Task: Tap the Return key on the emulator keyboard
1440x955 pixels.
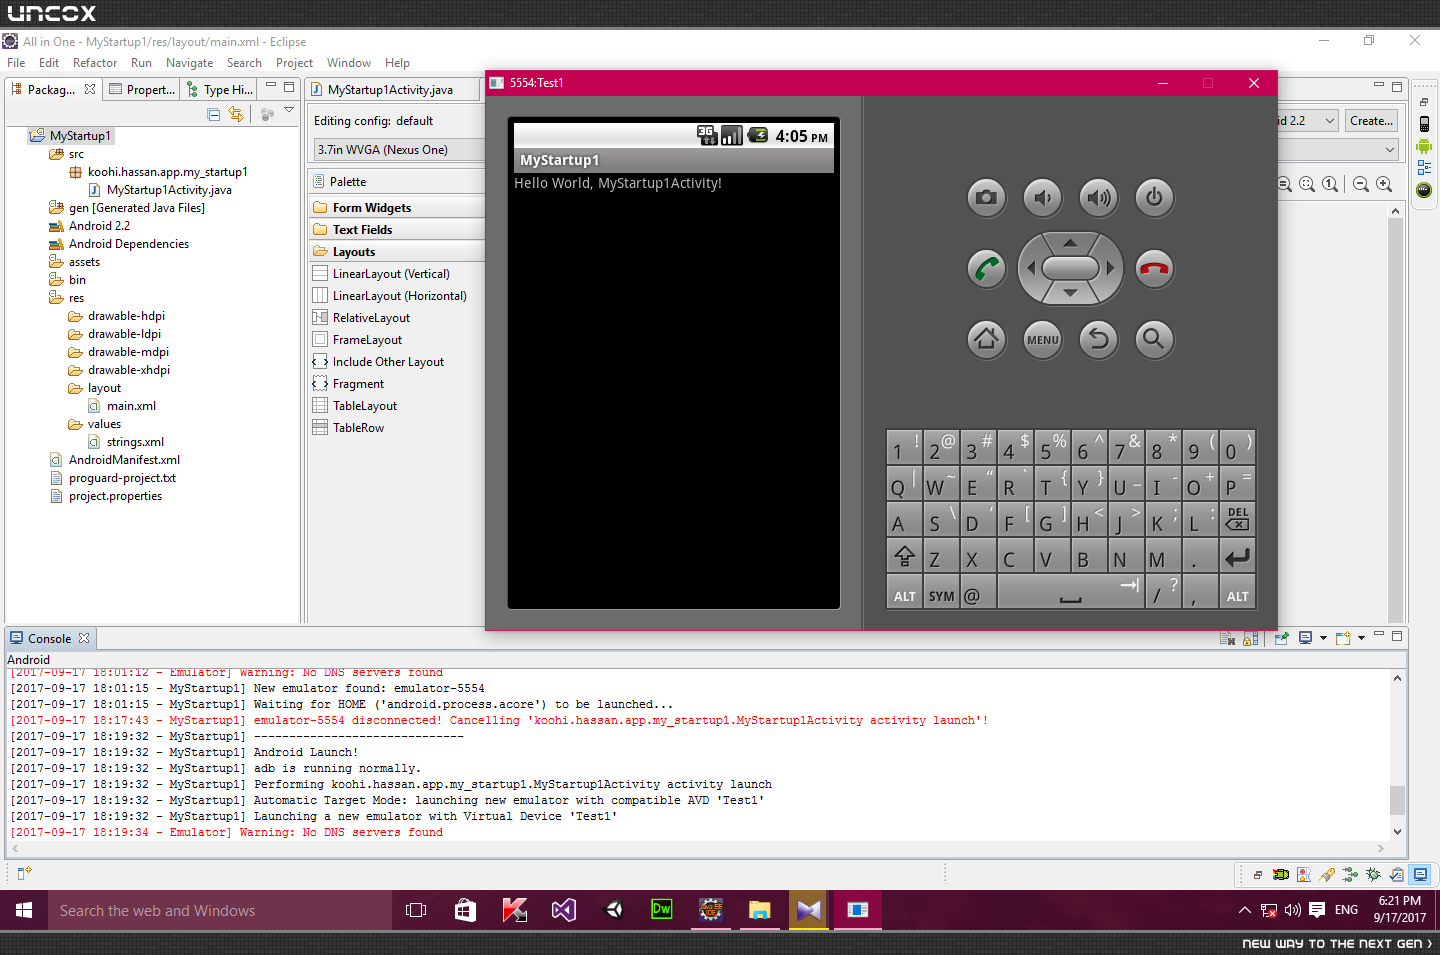Action: click(1237, 556)
